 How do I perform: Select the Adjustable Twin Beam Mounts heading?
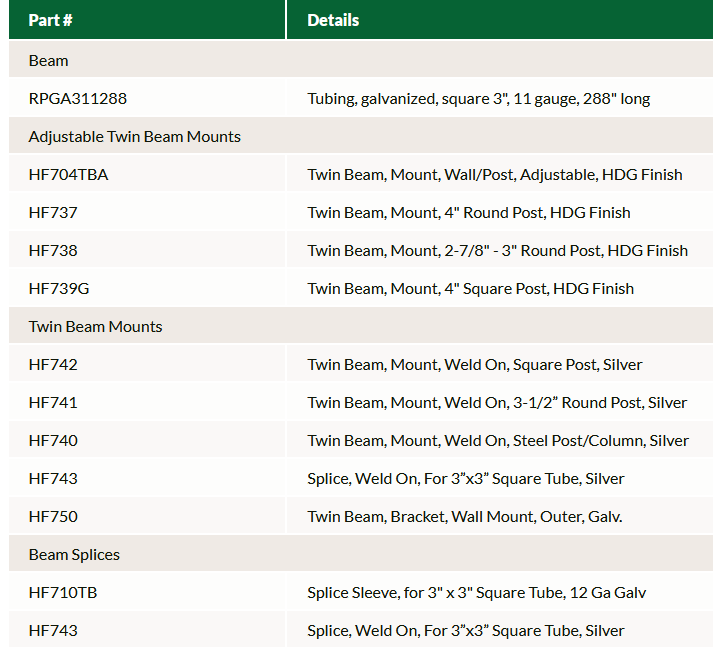134,136
